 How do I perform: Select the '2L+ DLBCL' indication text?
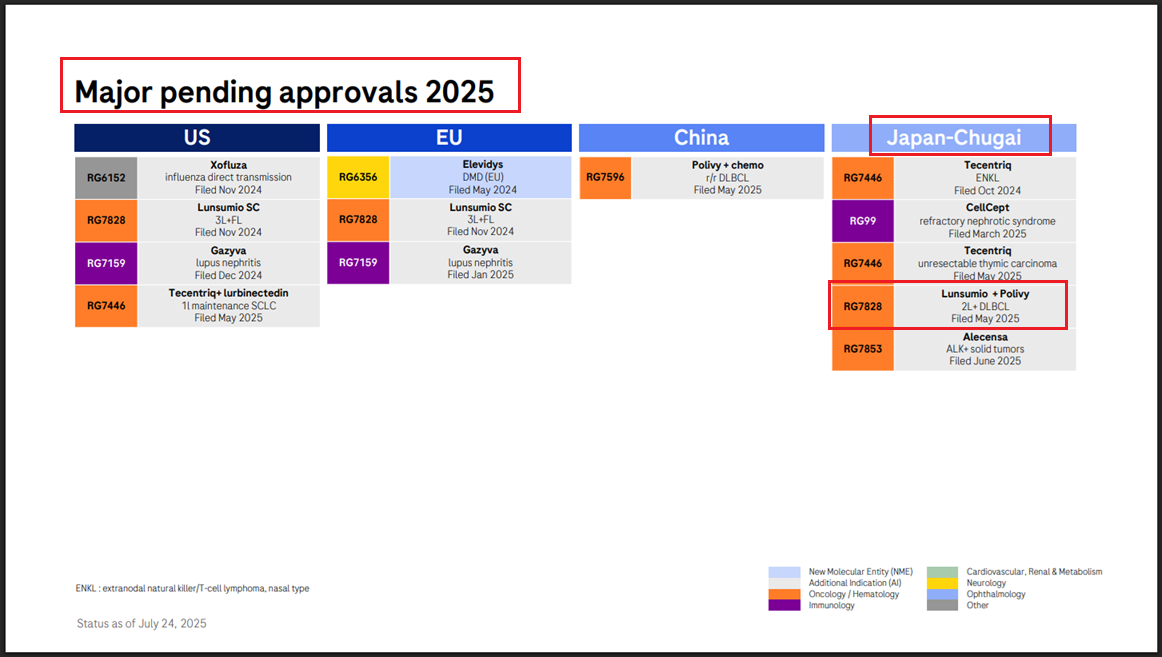pos(985,306)
